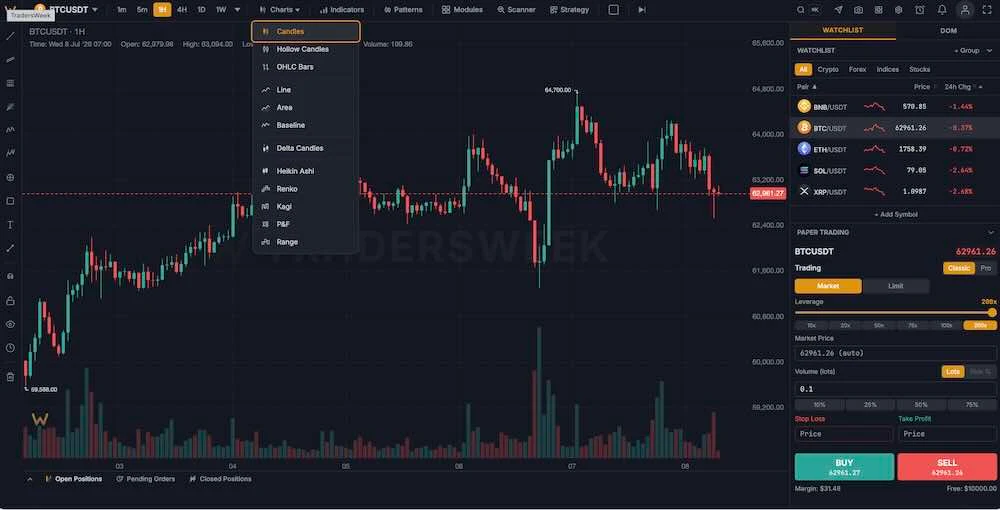Click the SELL button
The height and width of the screenshot is (510, 1000).
[947, 467]
